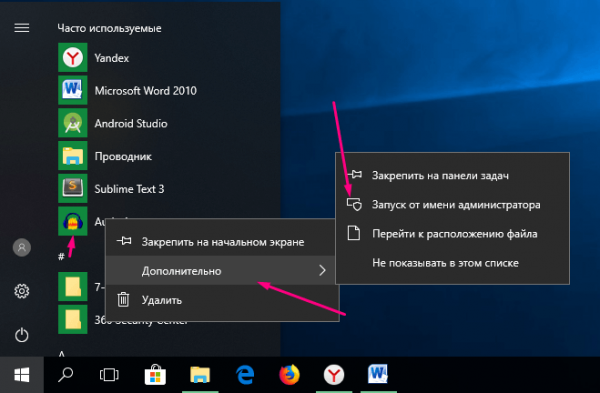The height and width of the screenshot is (393, 600).
Task: Switch to Yandex browser on taskbar
Action: 334,375
